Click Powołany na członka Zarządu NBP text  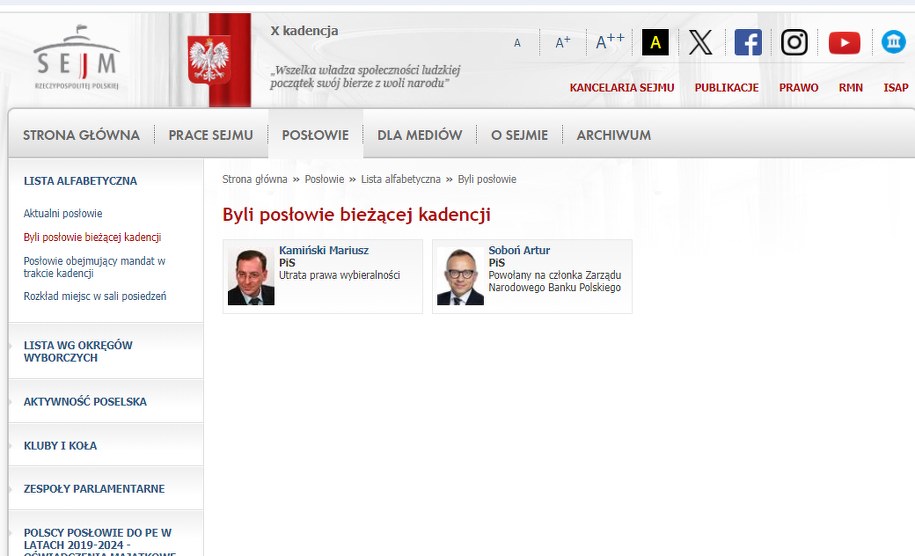554,281
